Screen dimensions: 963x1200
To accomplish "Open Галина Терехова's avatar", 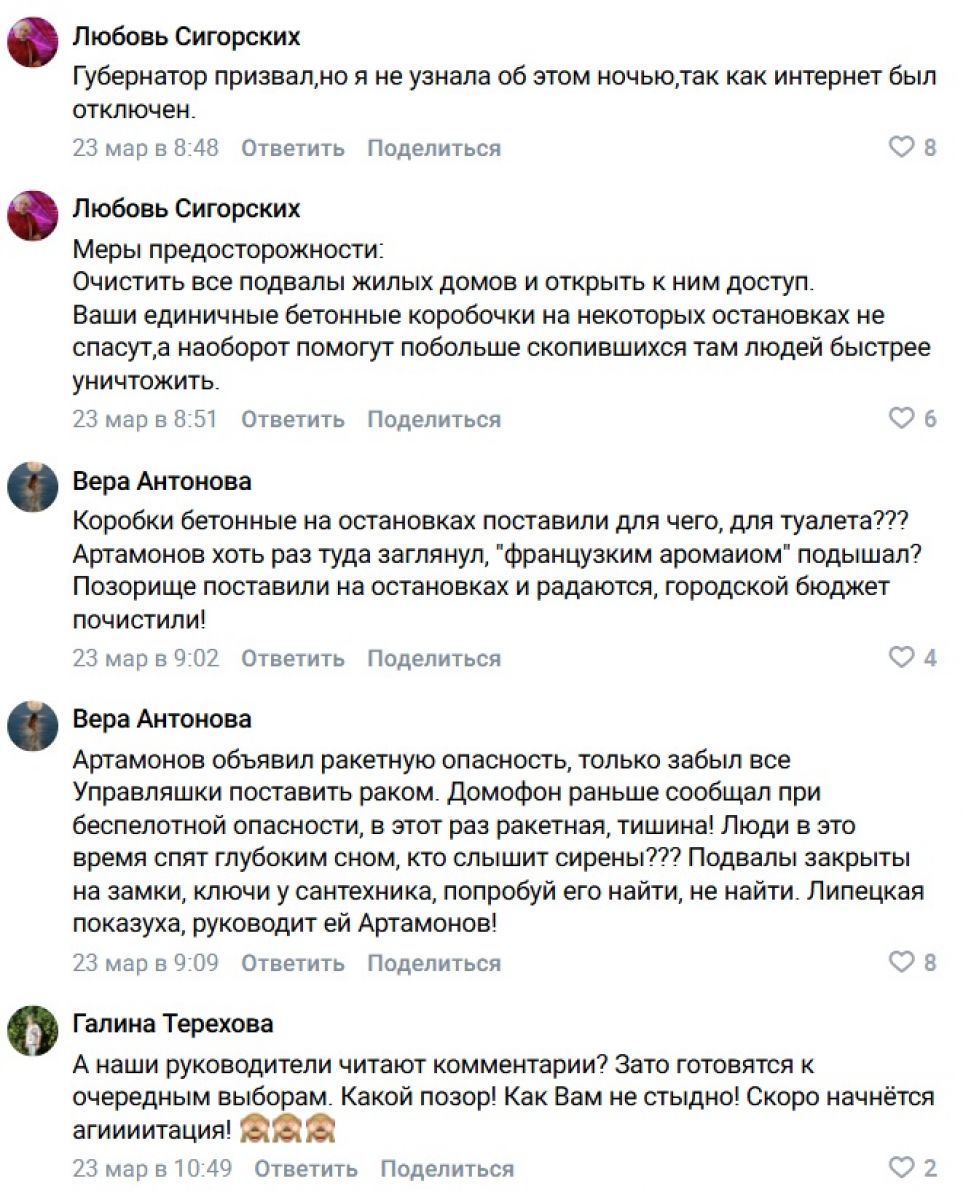I will click(x=33, y=1030).
